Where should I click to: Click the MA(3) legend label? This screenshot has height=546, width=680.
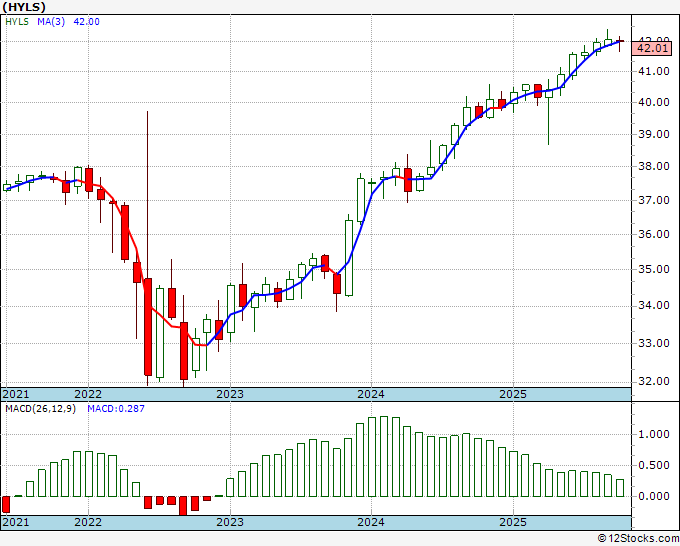51,22
